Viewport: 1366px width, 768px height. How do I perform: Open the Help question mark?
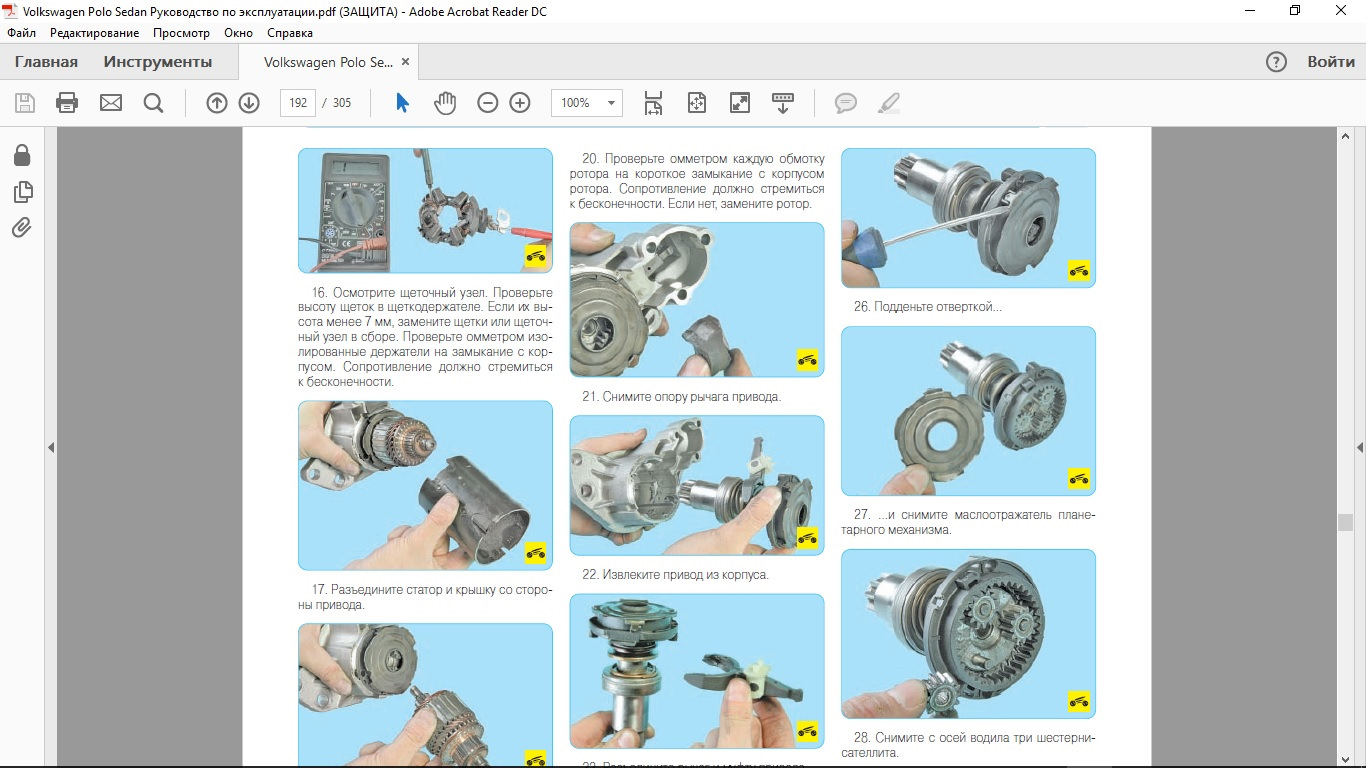tap(1276, 62)
